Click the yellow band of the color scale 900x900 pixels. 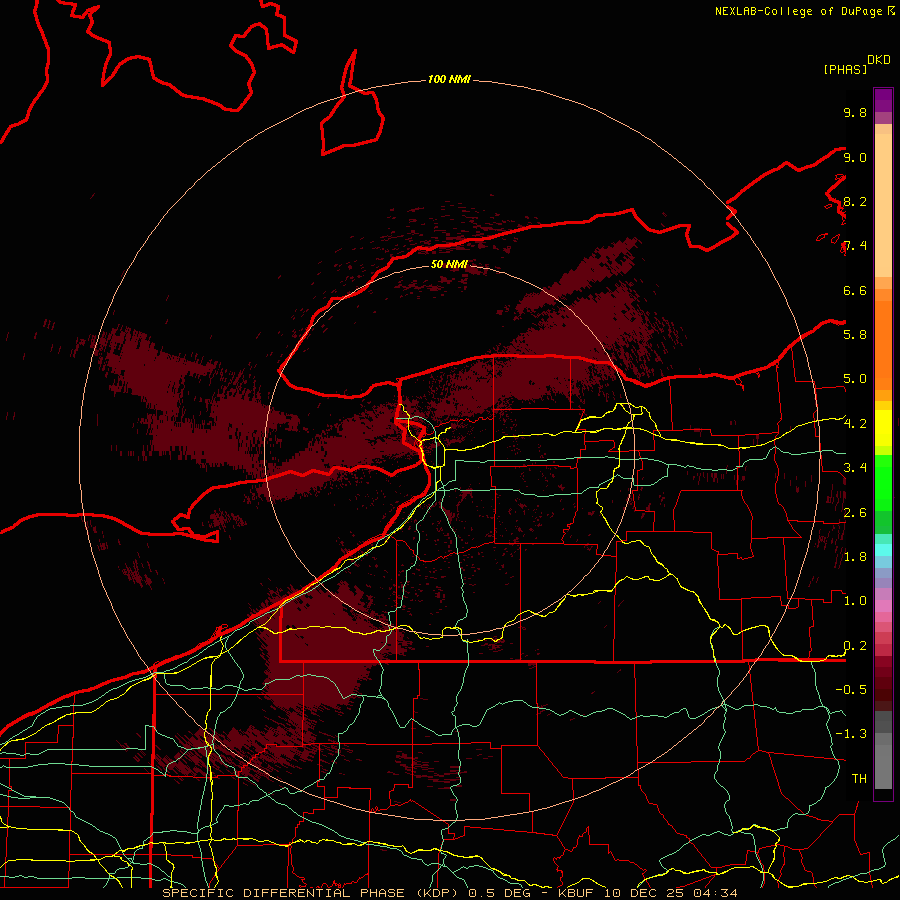[883, 428]
